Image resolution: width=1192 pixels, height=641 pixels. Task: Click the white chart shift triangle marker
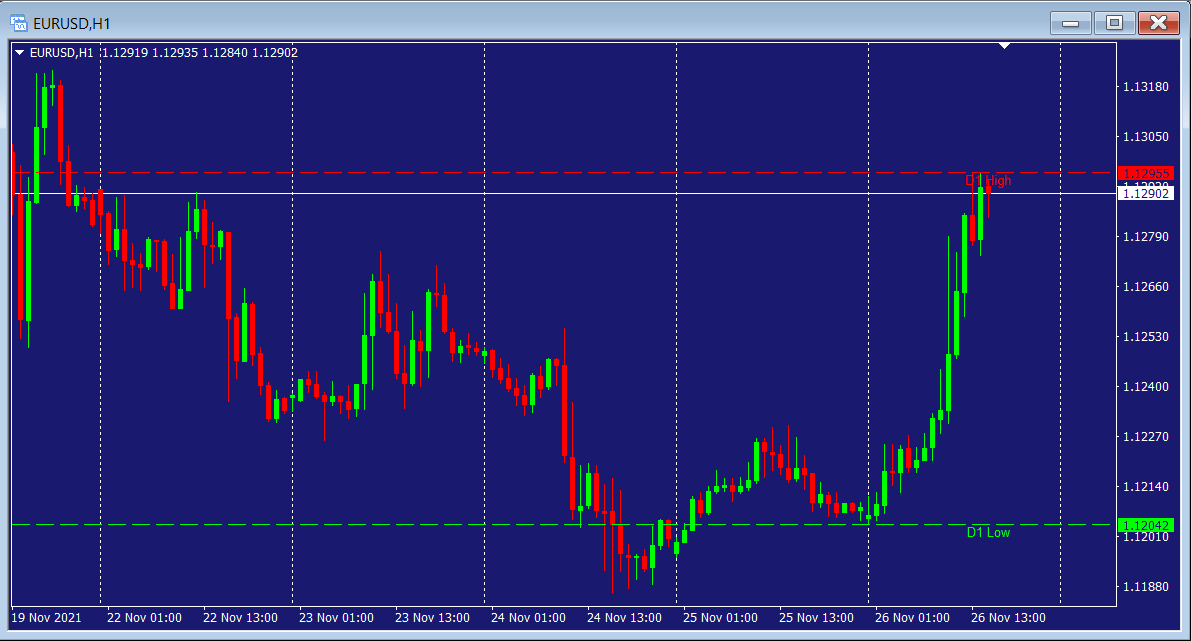1005,46
